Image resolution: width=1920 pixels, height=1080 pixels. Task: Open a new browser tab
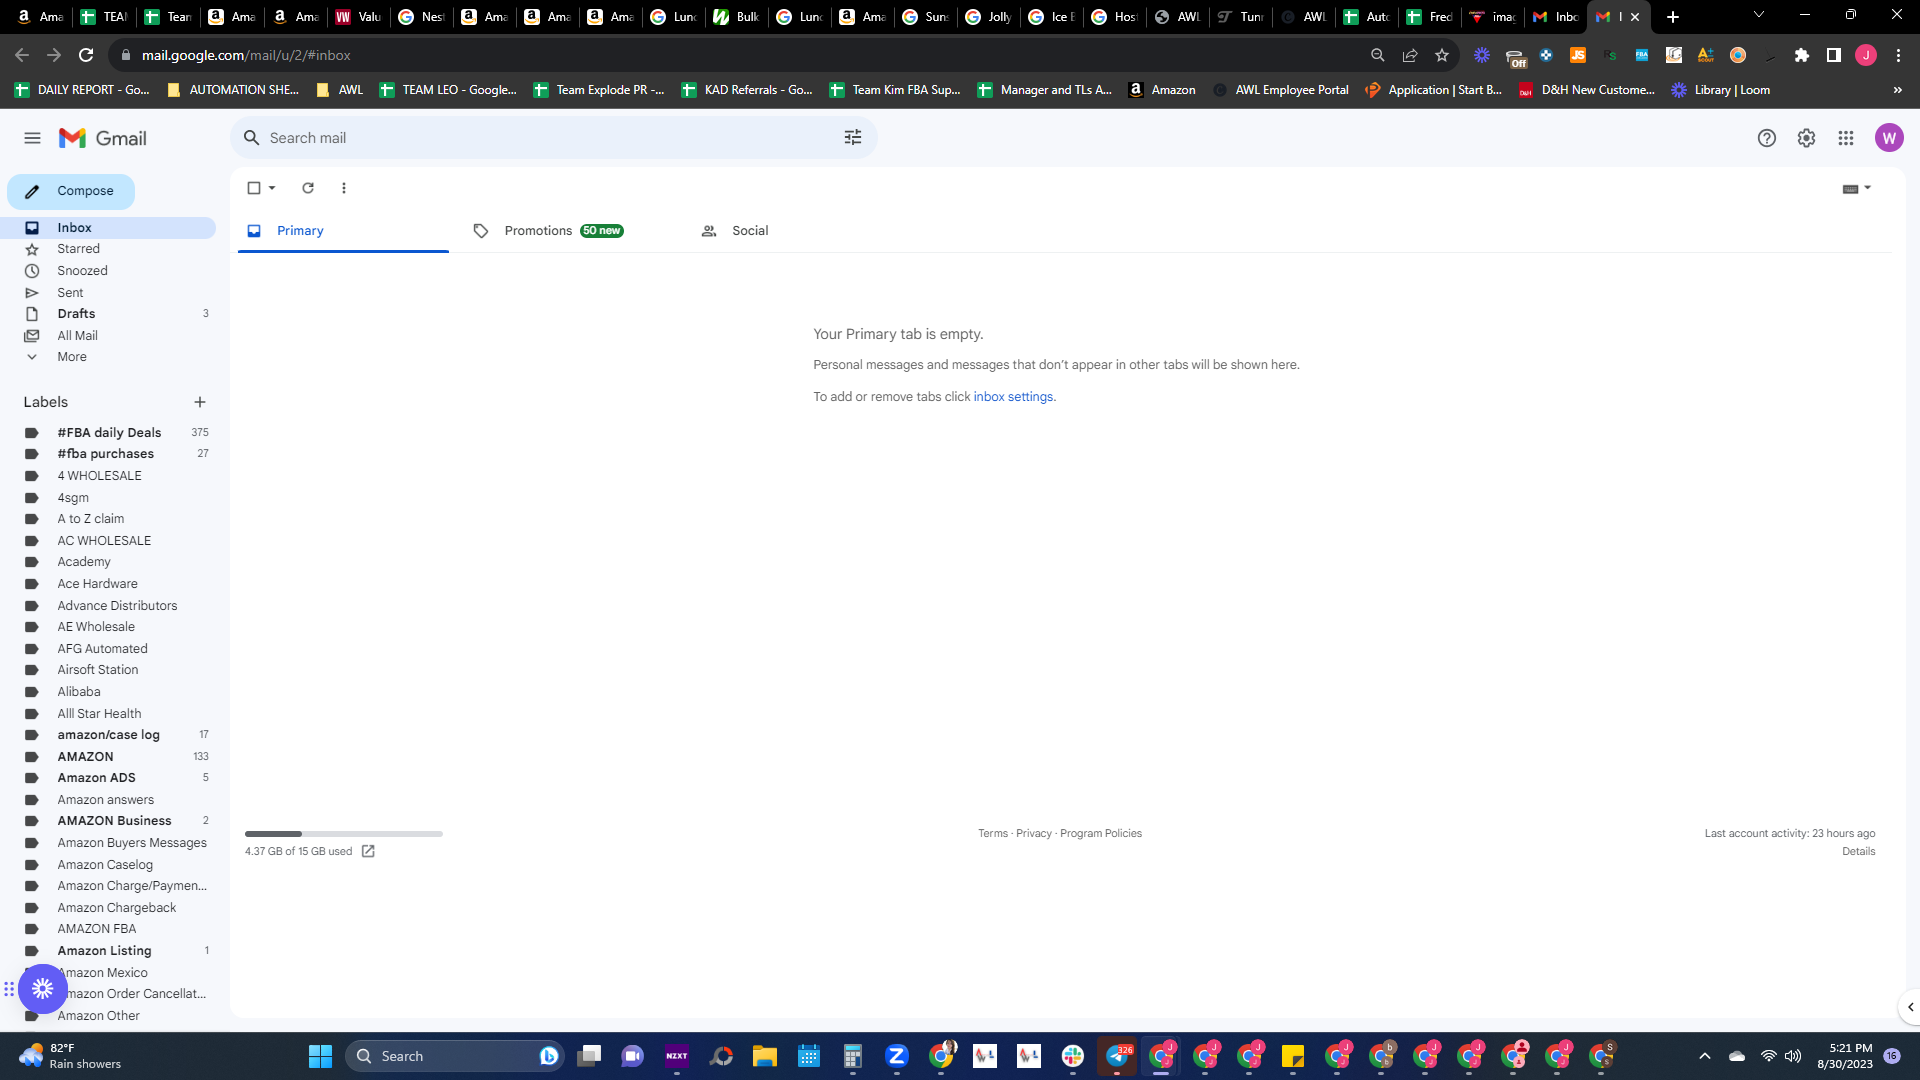(1673, 16)
